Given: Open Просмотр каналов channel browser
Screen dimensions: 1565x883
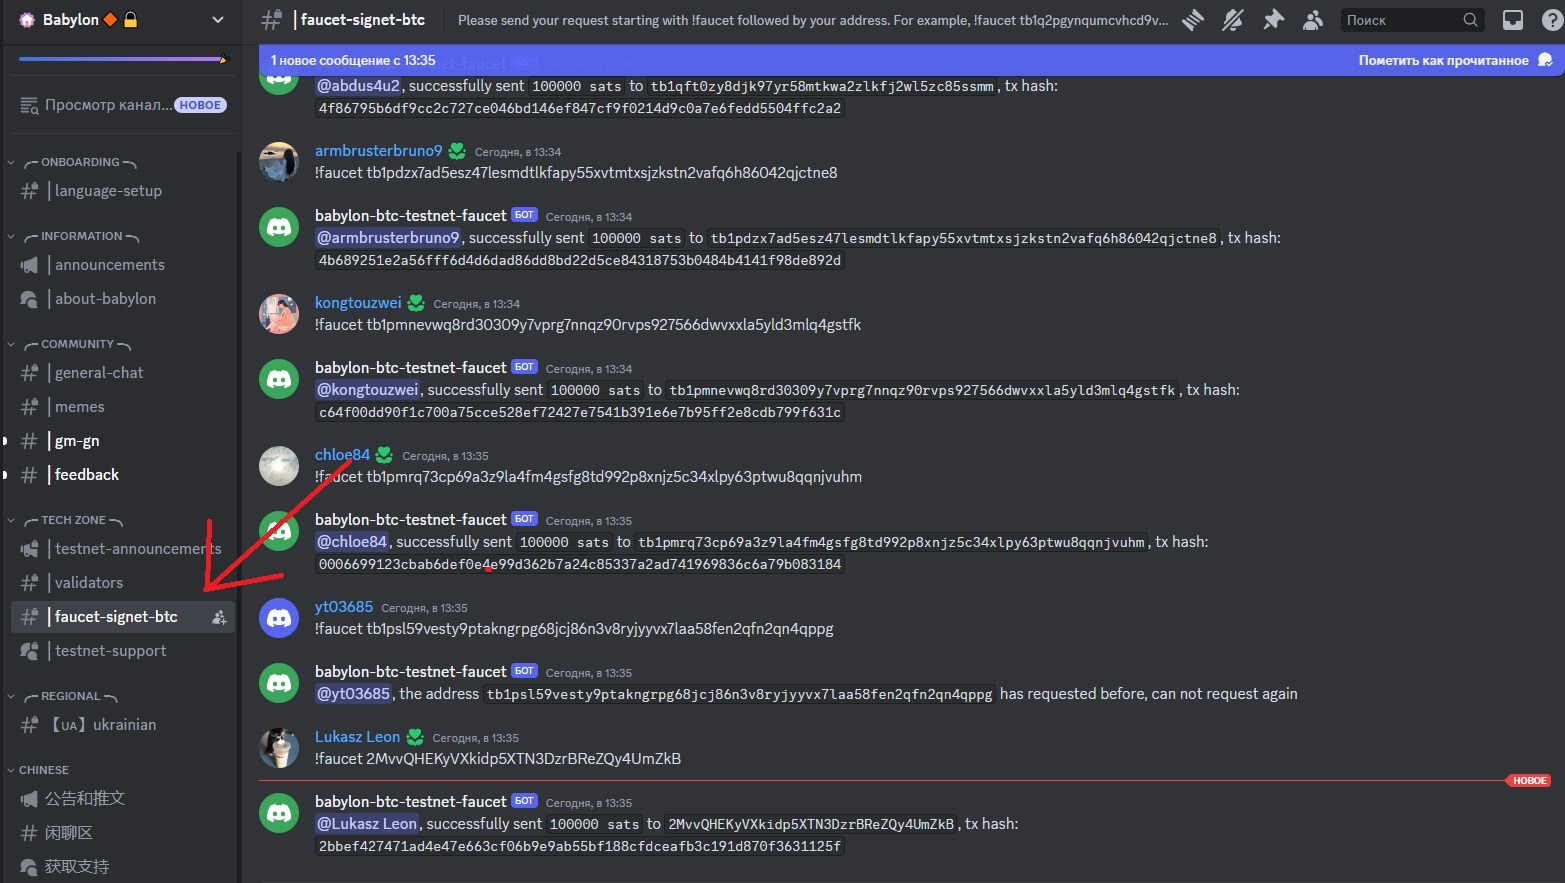Looking at the screenshot, I should (123, 105).
